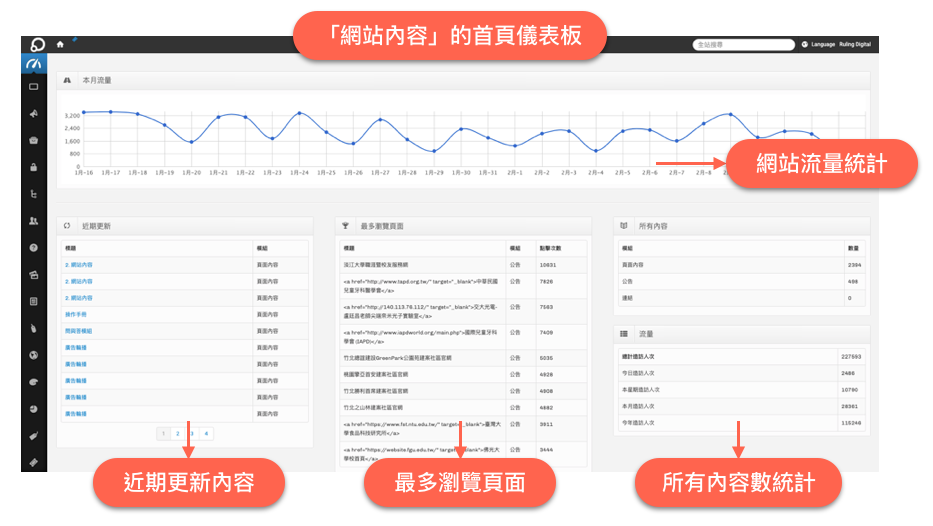Click the first 2. 網站內容 link
933x526 pixels.
[x=79, y=265]
